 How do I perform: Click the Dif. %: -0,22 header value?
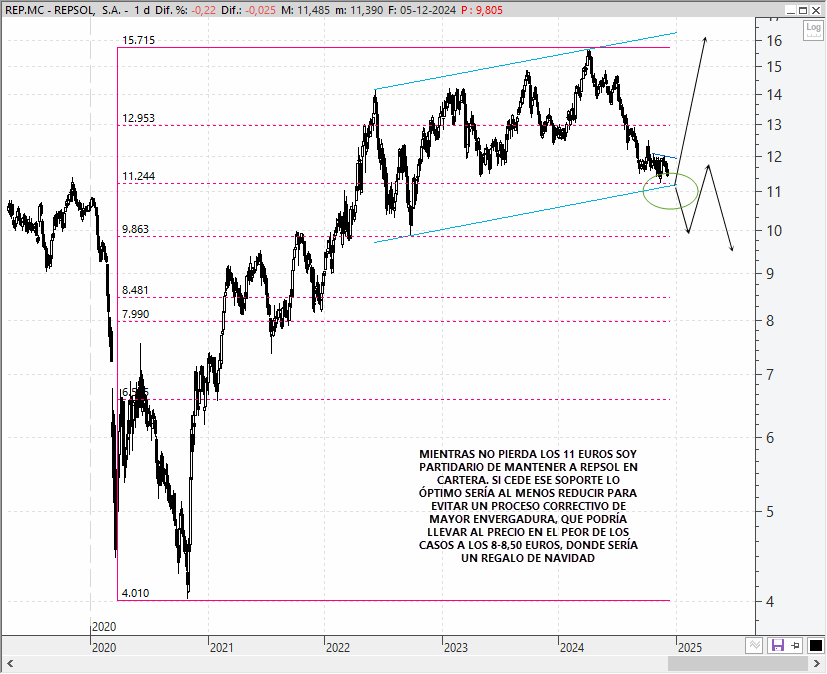186,10
